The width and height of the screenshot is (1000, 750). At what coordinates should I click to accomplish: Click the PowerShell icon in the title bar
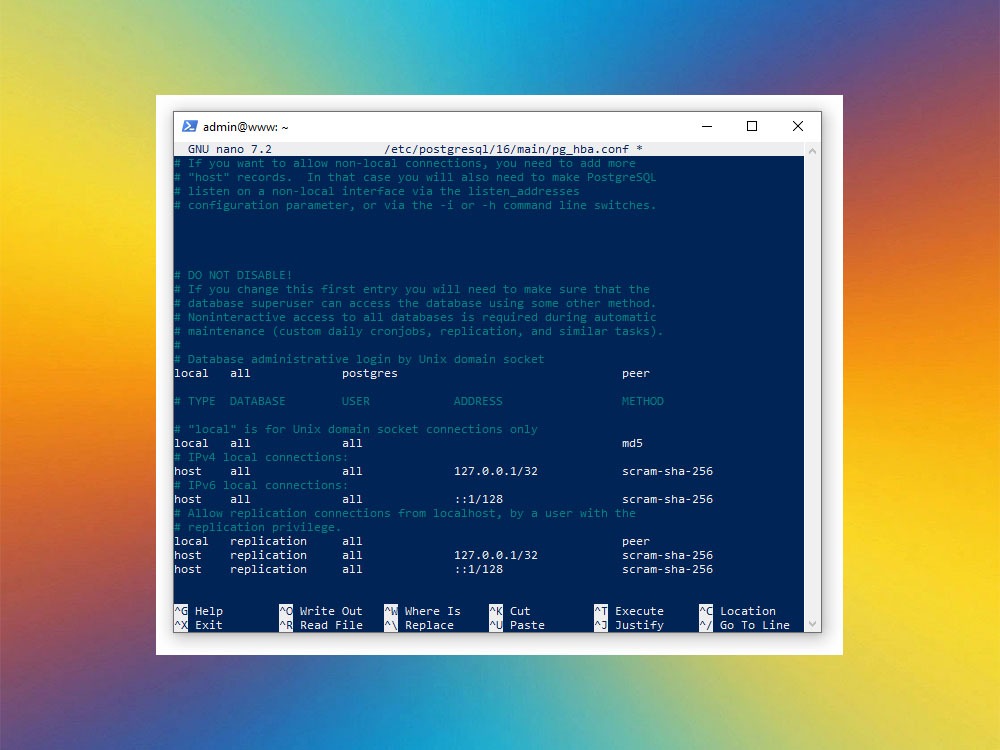pyautogui.click(x=189, y=126)
